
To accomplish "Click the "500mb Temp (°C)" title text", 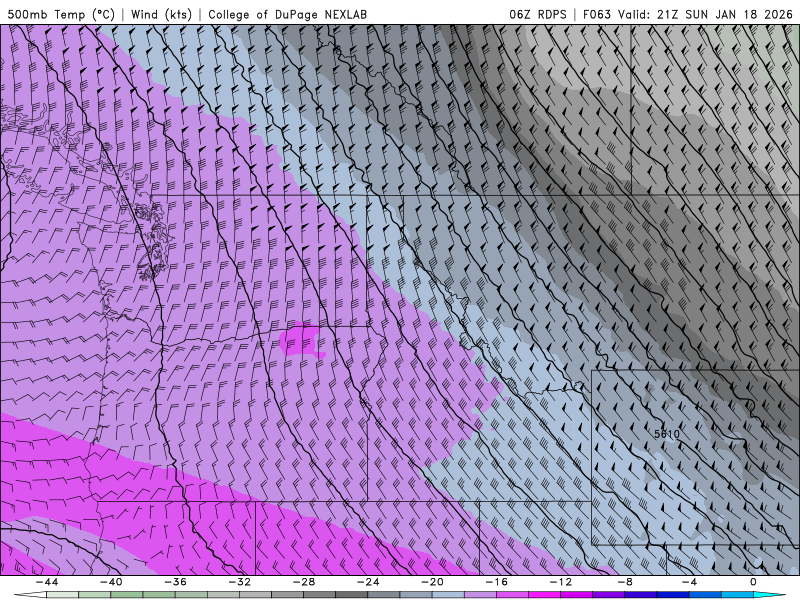I will 61,14.
